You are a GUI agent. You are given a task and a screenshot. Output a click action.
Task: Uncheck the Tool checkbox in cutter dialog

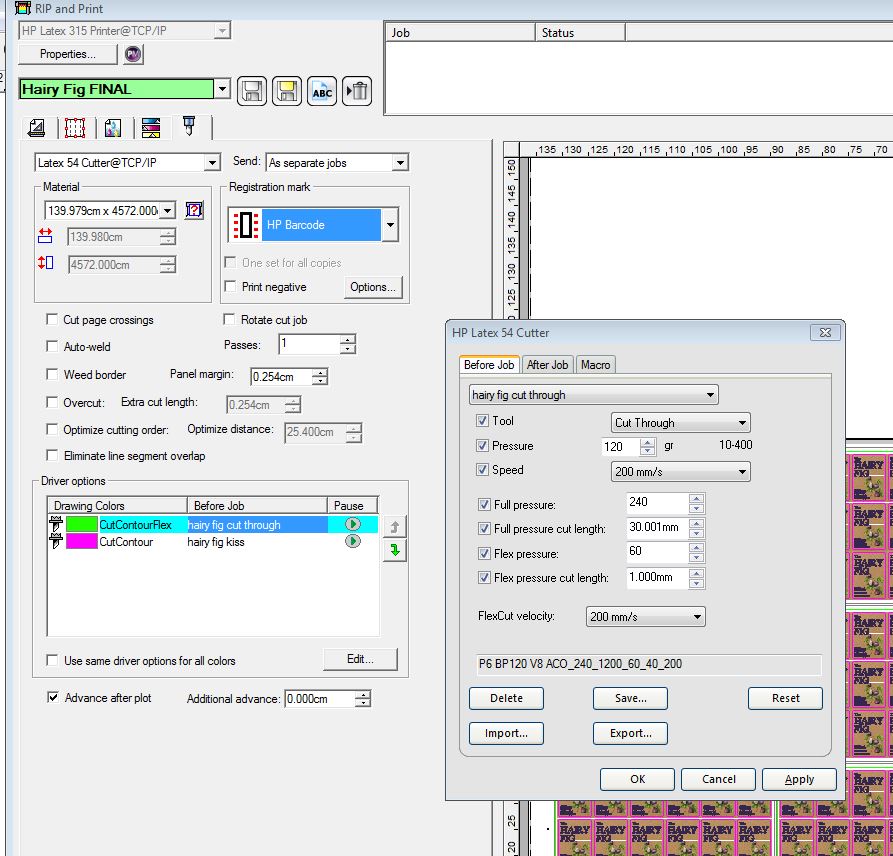click(x=482, y=420)
